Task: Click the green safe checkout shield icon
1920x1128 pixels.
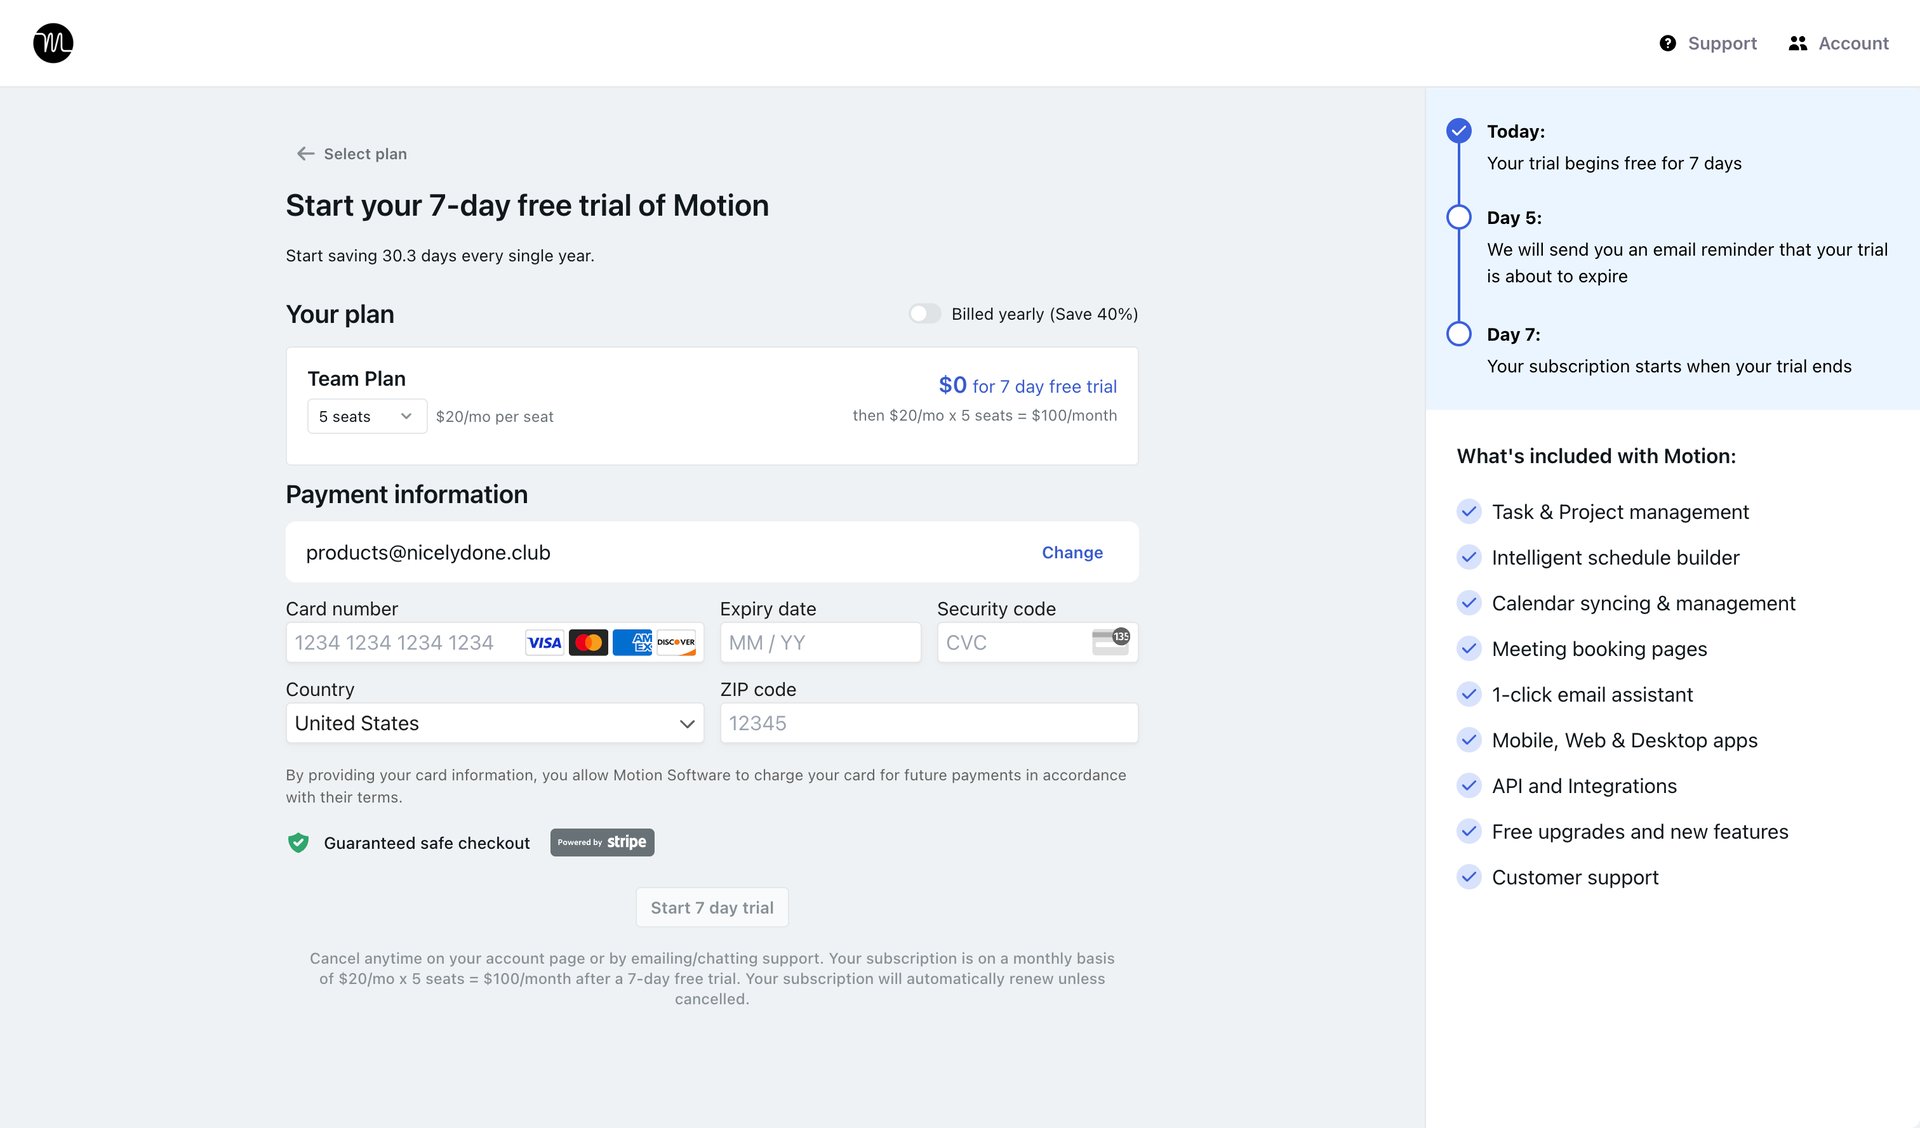Action: point(297,843)
